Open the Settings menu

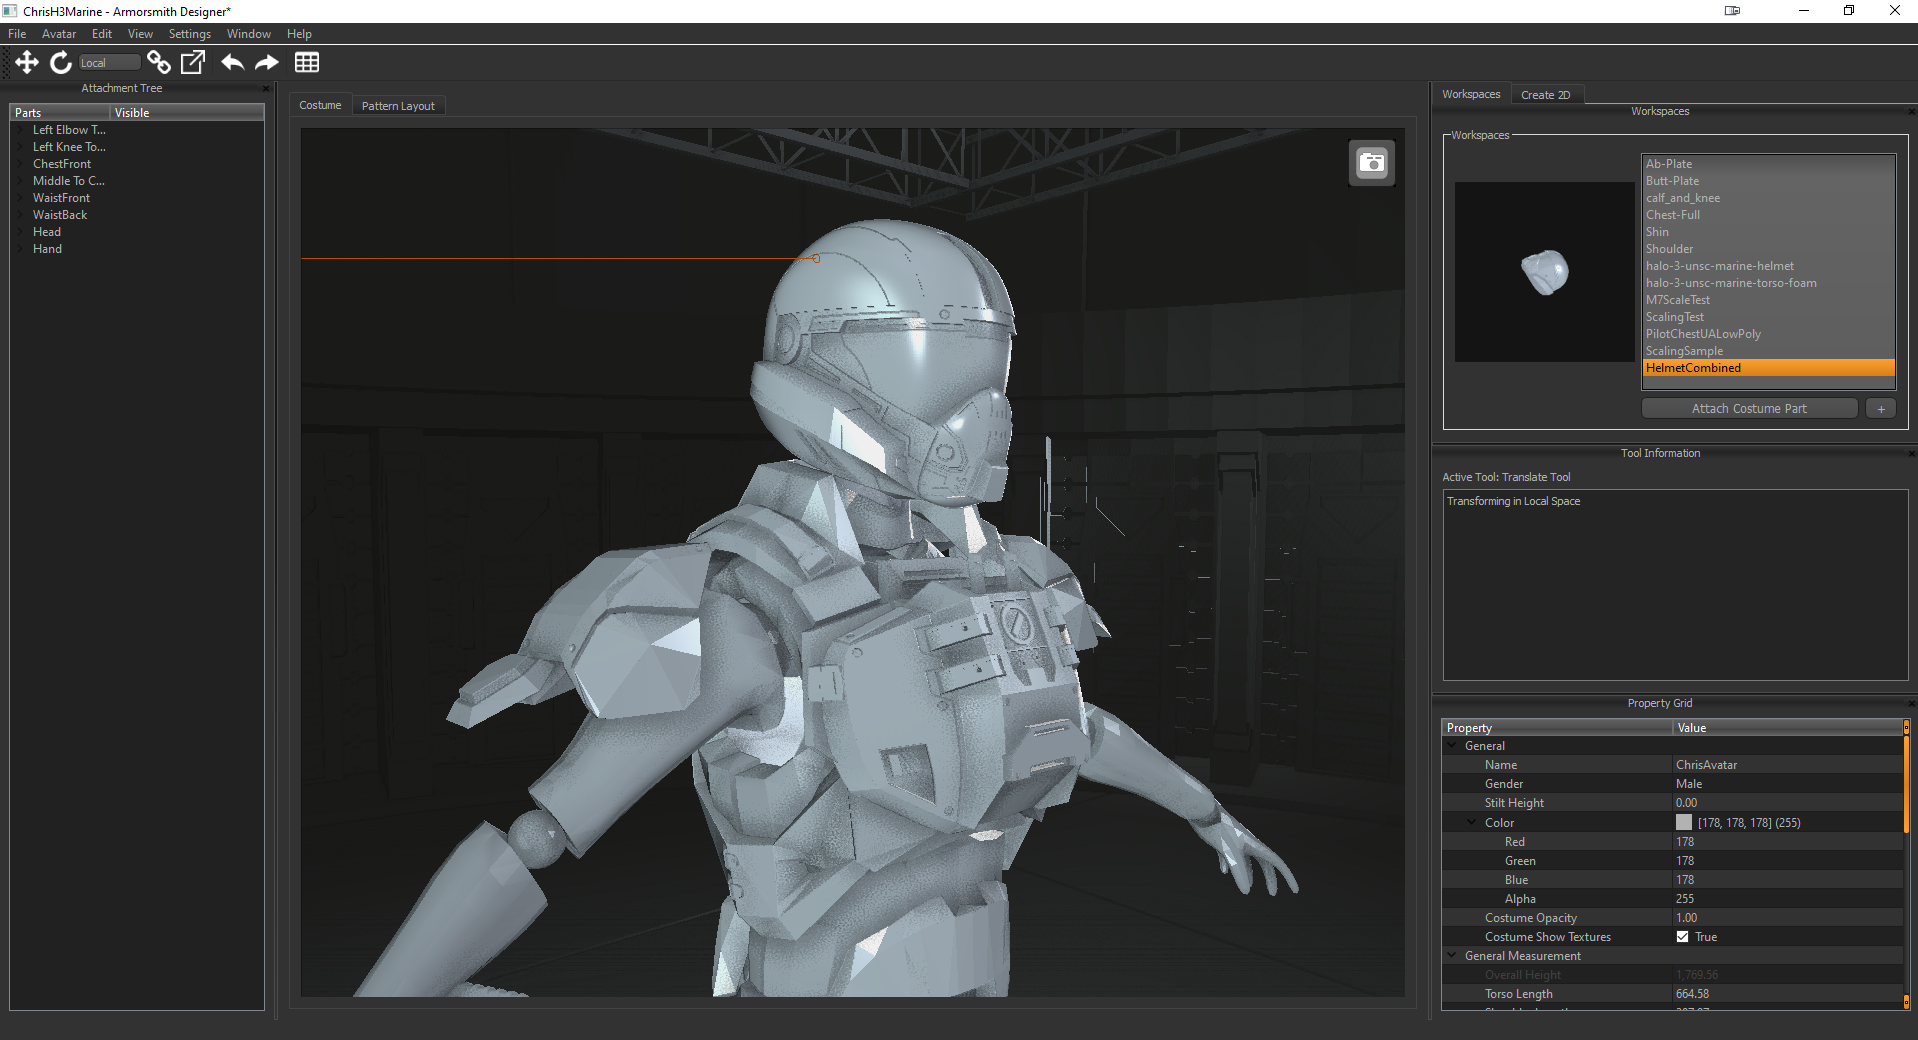pos(189,34)
